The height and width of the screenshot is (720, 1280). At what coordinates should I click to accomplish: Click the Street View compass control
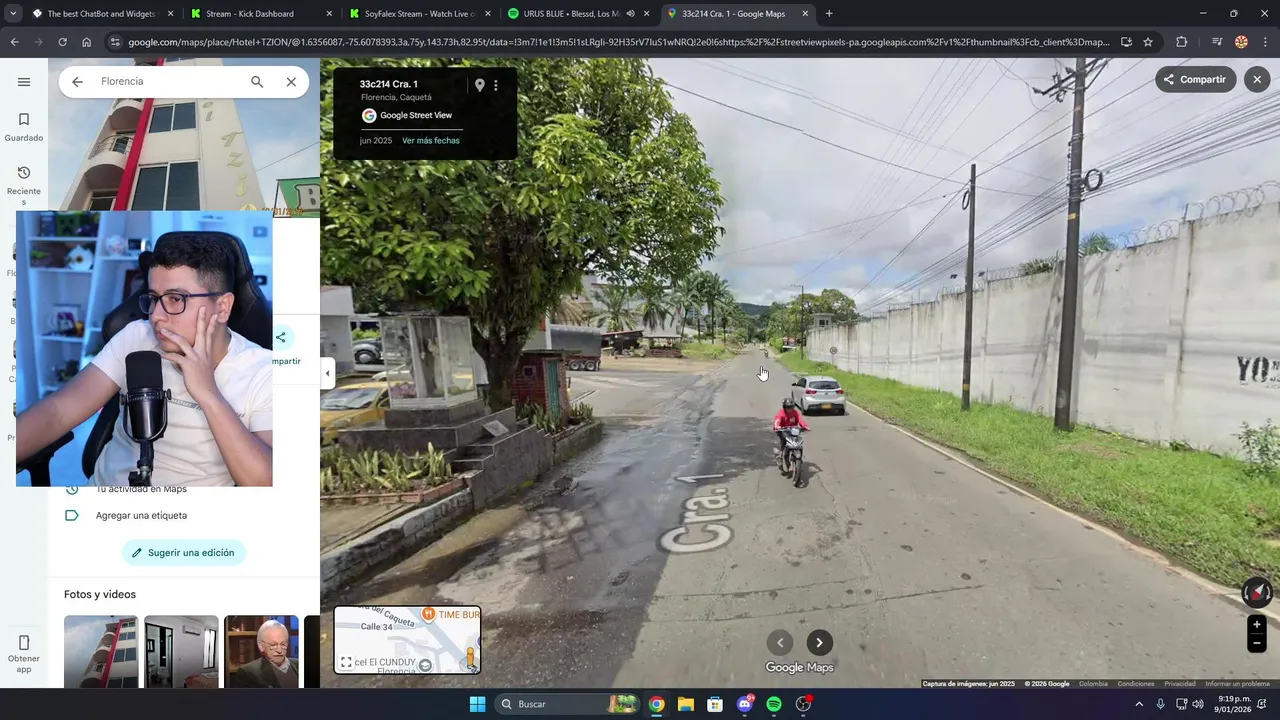[1257, 593]
